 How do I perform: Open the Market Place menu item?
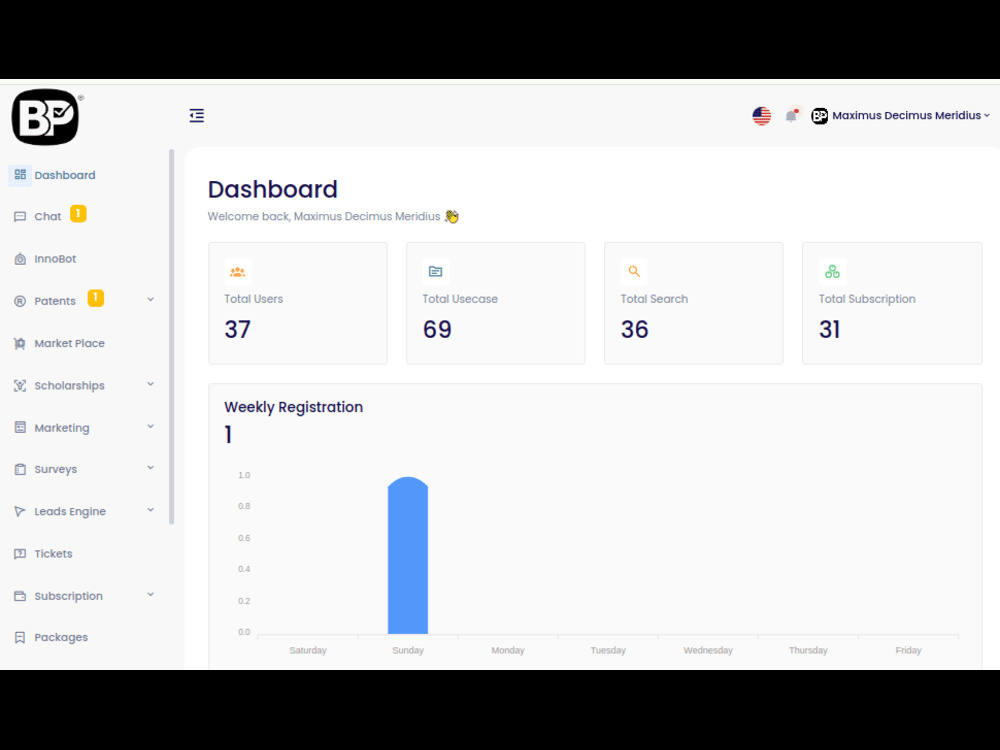[70, 343]
